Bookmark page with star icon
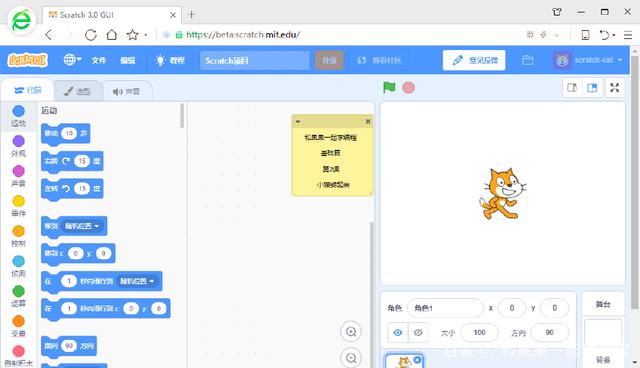The image size is (640, 368). 132,35
